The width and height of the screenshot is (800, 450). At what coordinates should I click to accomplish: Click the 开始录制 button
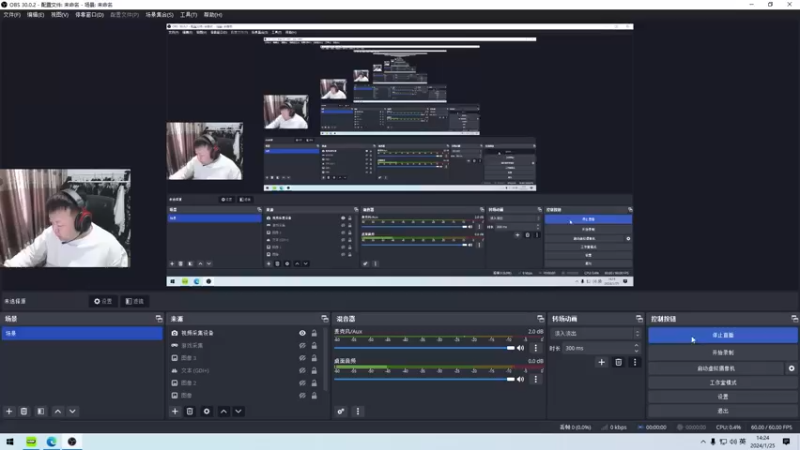pos(722,353)
